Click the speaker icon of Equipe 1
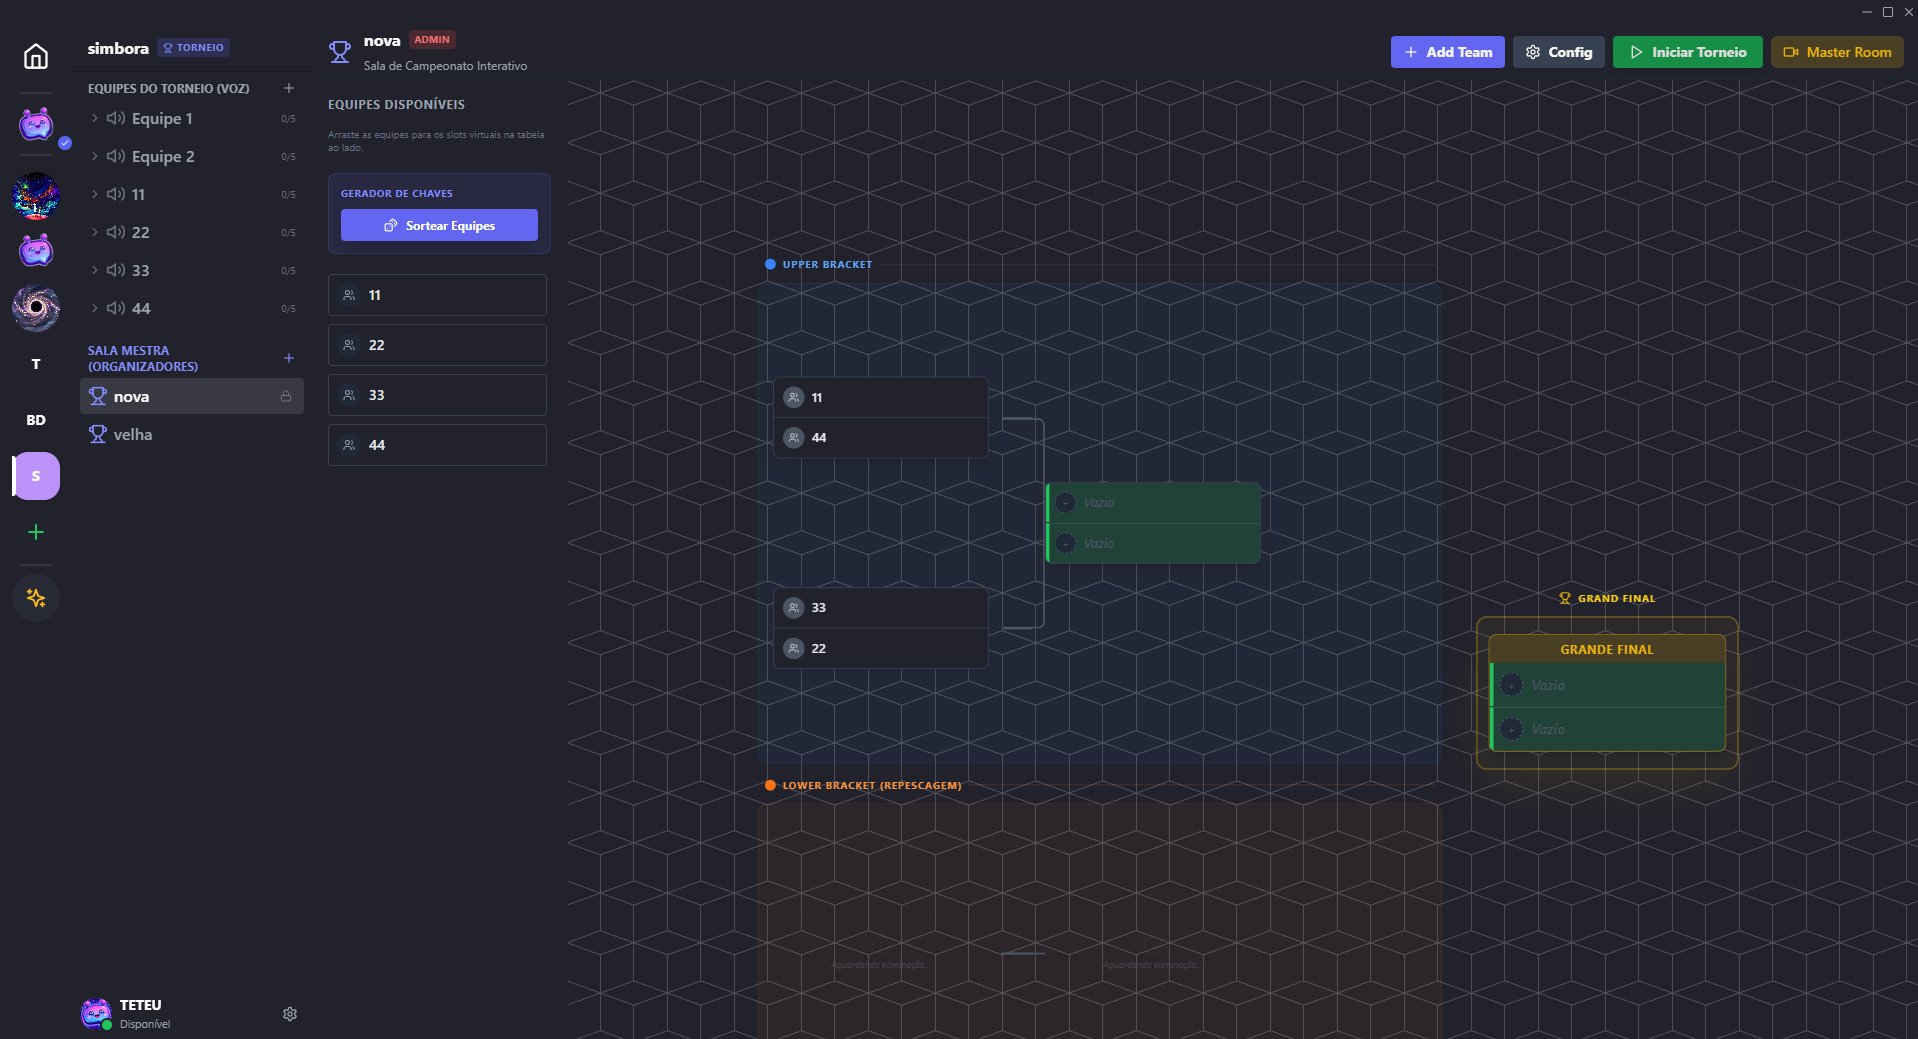The image size is (1918, 1039). pos(116,118)
